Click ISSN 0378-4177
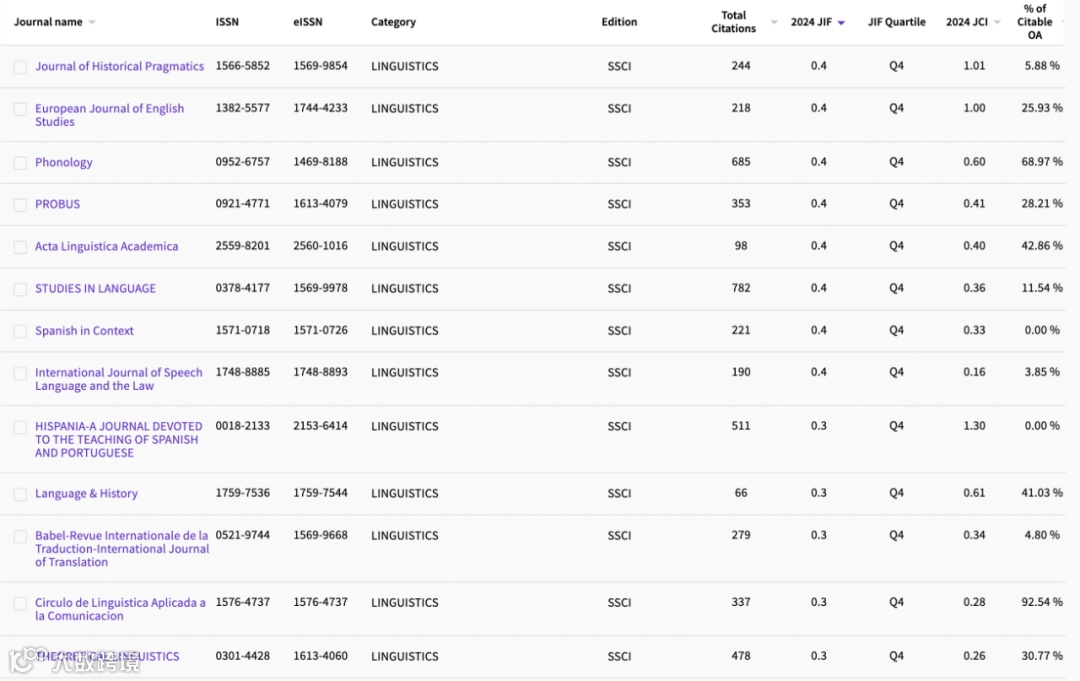The height and width of the screenshot is (681, 1080). [x=242, y=288]
